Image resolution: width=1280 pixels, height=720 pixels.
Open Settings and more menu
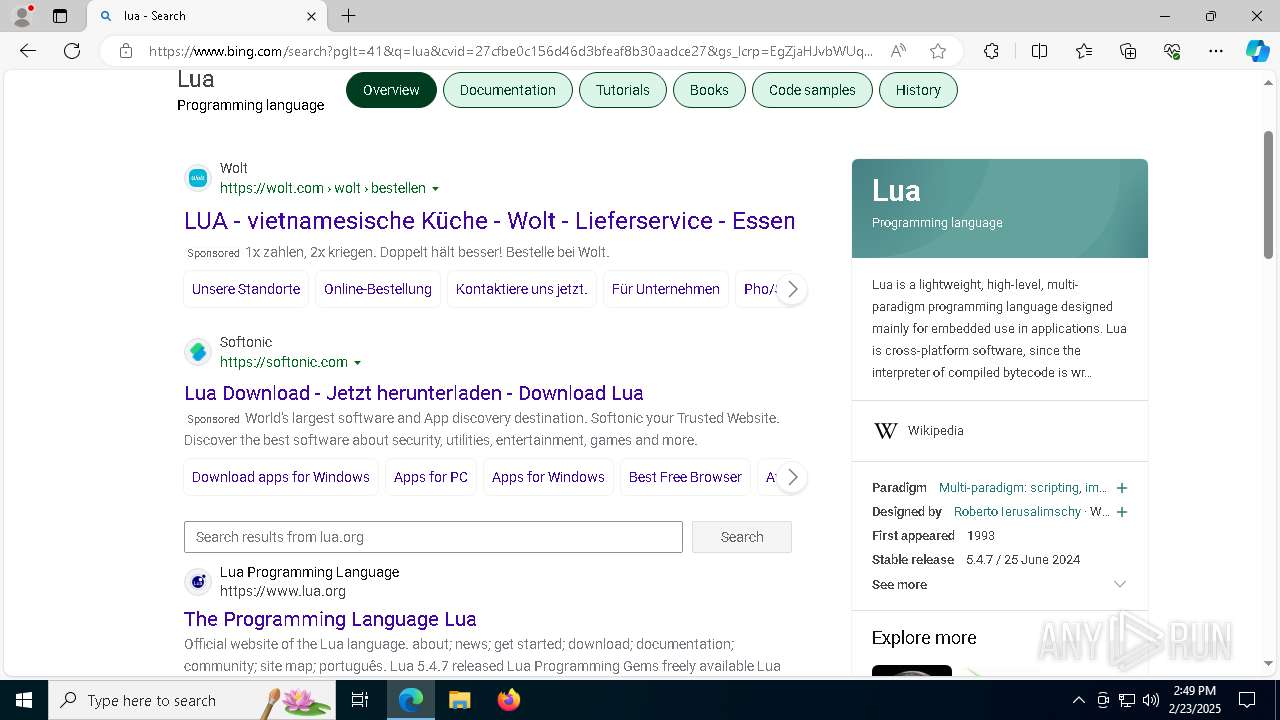click(x=1216, y=51)
